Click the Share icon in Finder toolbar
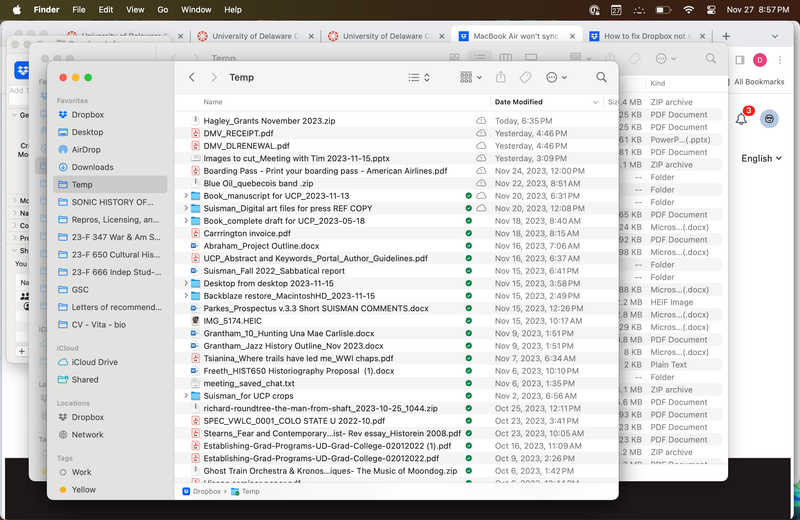Image resolution: width=800 pixels, height=520 pixels. pyautogui.click(x=501, y=77)
